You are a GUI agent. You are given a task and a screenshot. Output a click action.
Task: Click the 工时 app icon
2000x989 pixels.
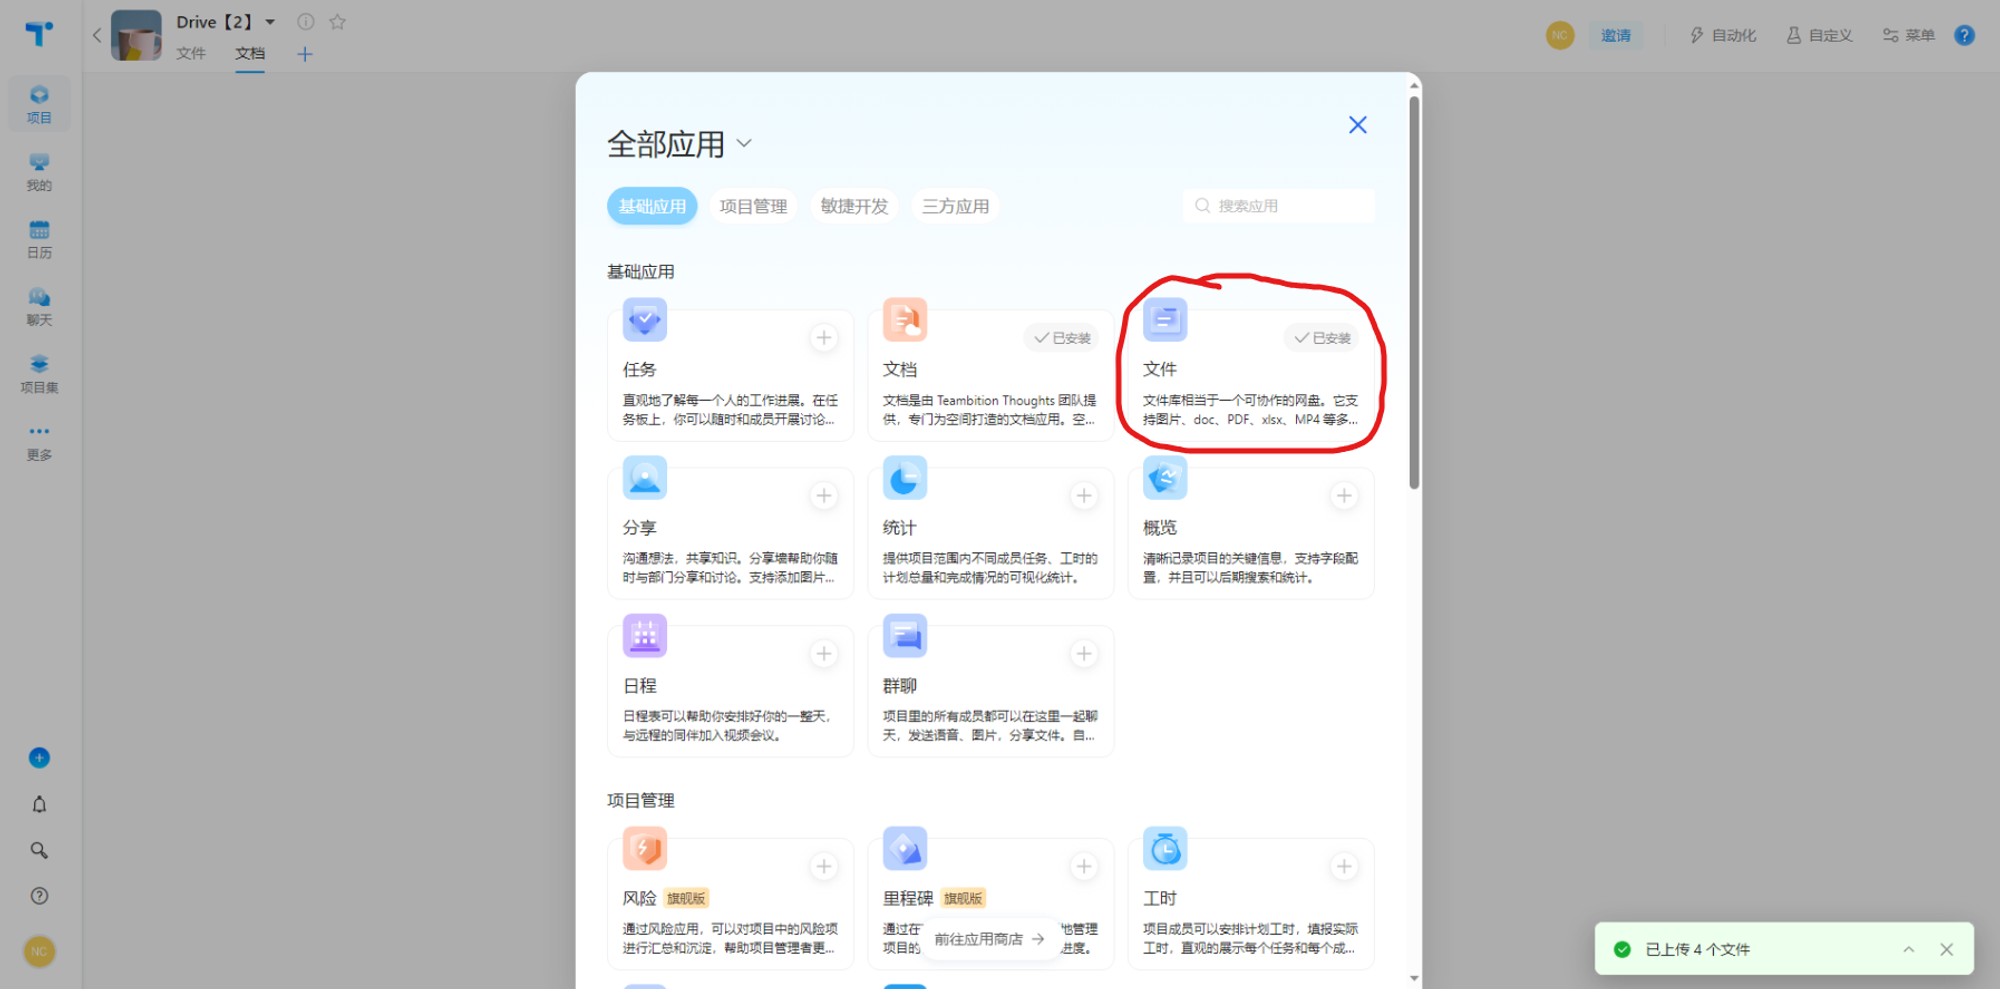[1165, 849]
